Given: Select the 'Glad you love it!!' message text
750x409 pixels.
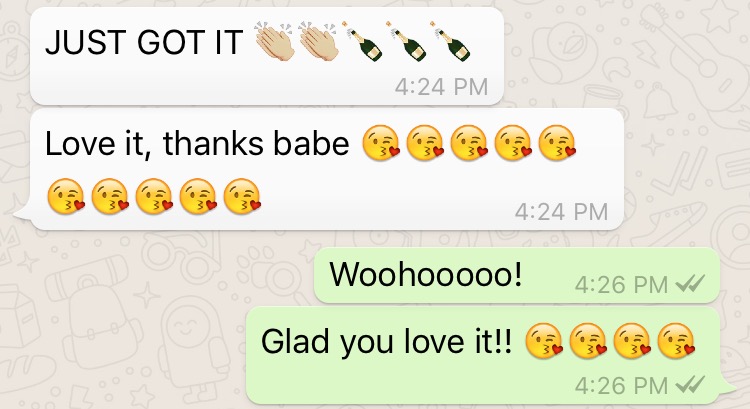Looking at the screenshot, I should point(386,342).
